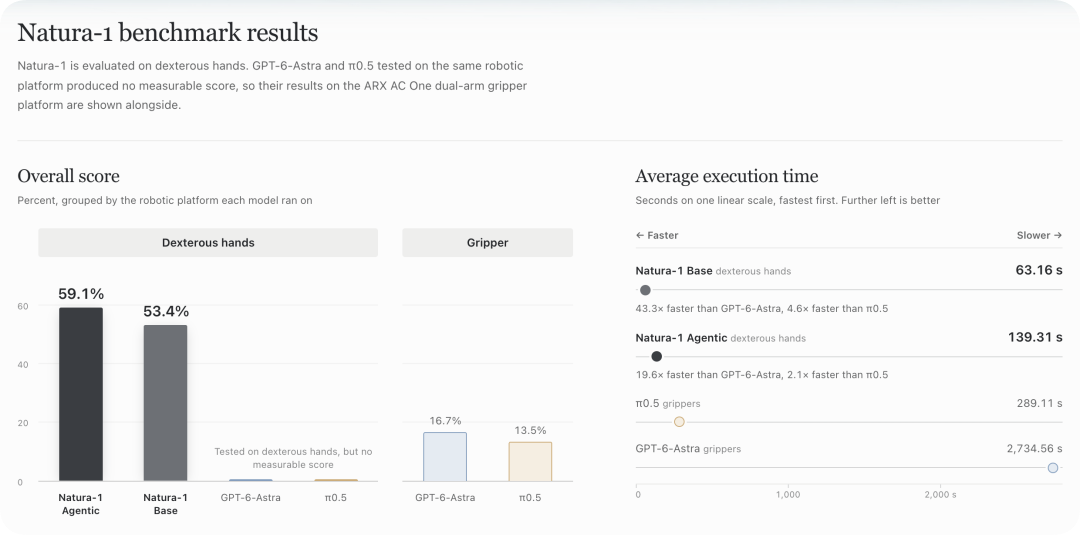The height and width of the screenshot is (535, 1080).
Task: Click the Natura-1 Agentic 59.1% bar
Action: (x=81, y=395)
